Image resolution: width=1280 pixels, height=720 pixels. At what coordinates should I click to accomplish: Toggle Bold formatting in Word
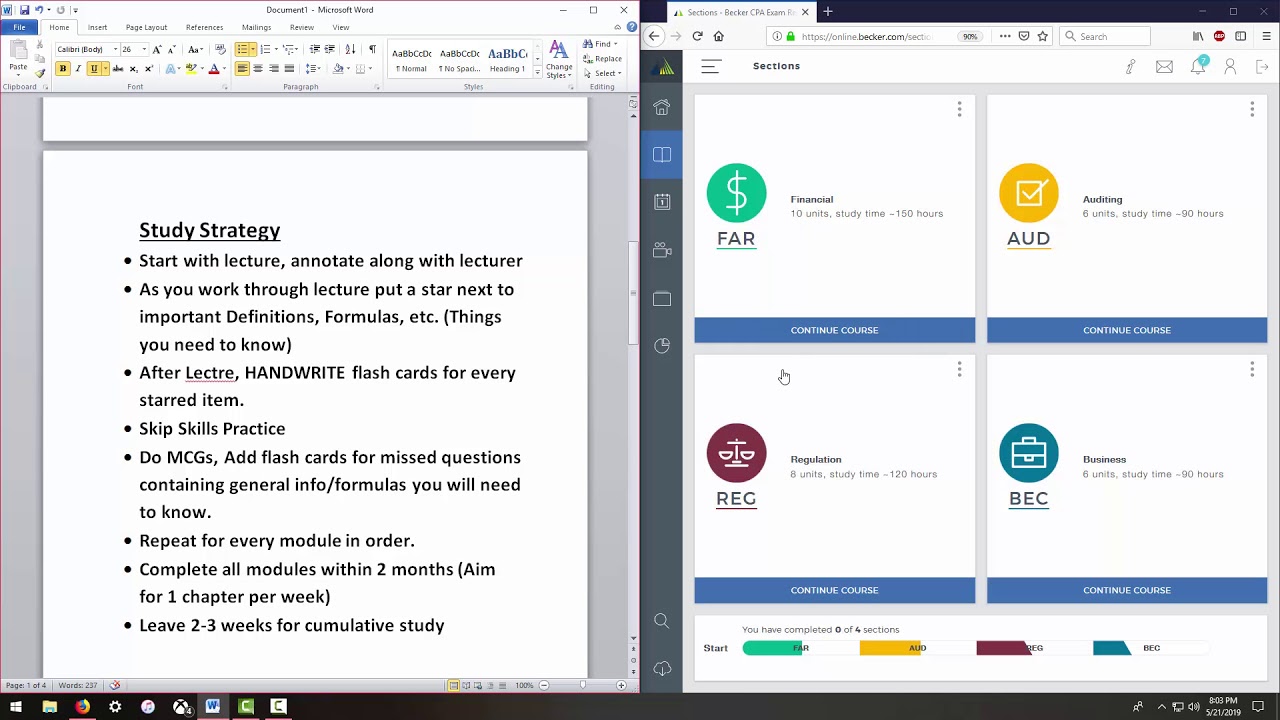pyautogui.click(x=62, y=69)
